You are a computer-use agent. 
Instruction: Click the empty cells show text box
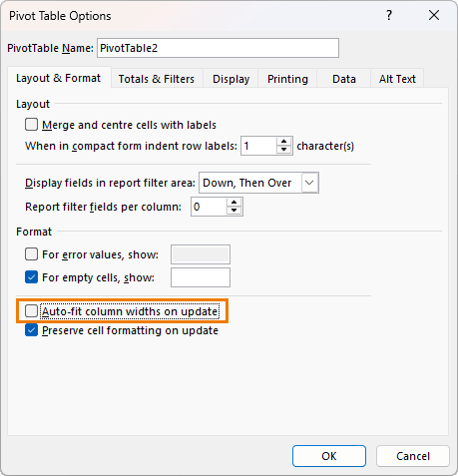200,277
